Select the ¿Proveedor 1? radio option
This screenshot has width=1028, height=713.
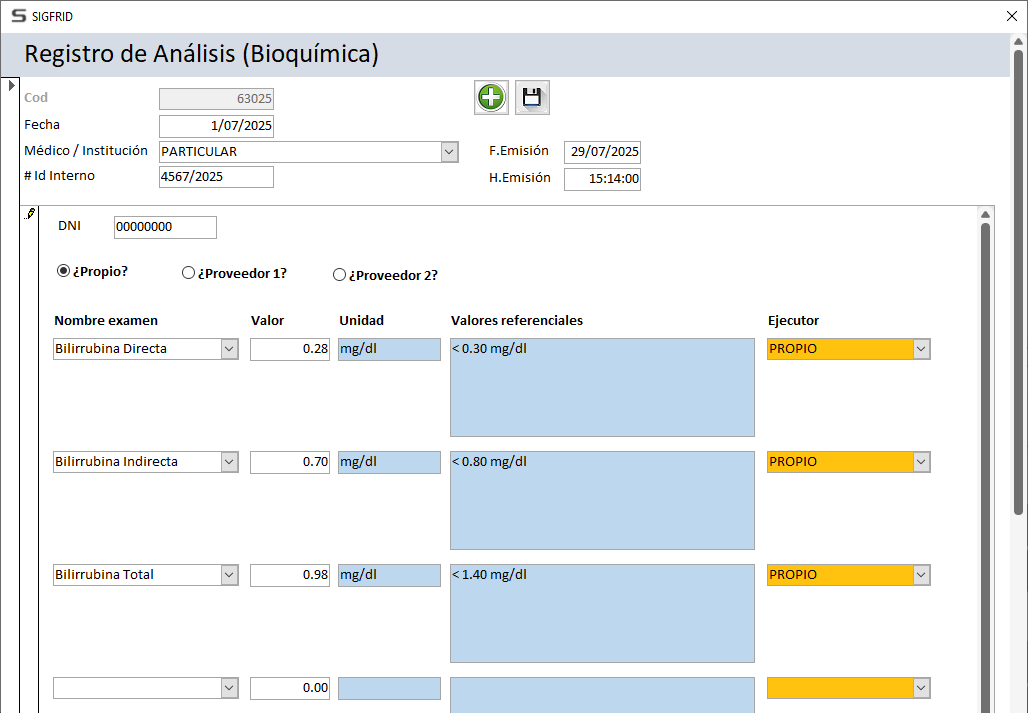188,273
